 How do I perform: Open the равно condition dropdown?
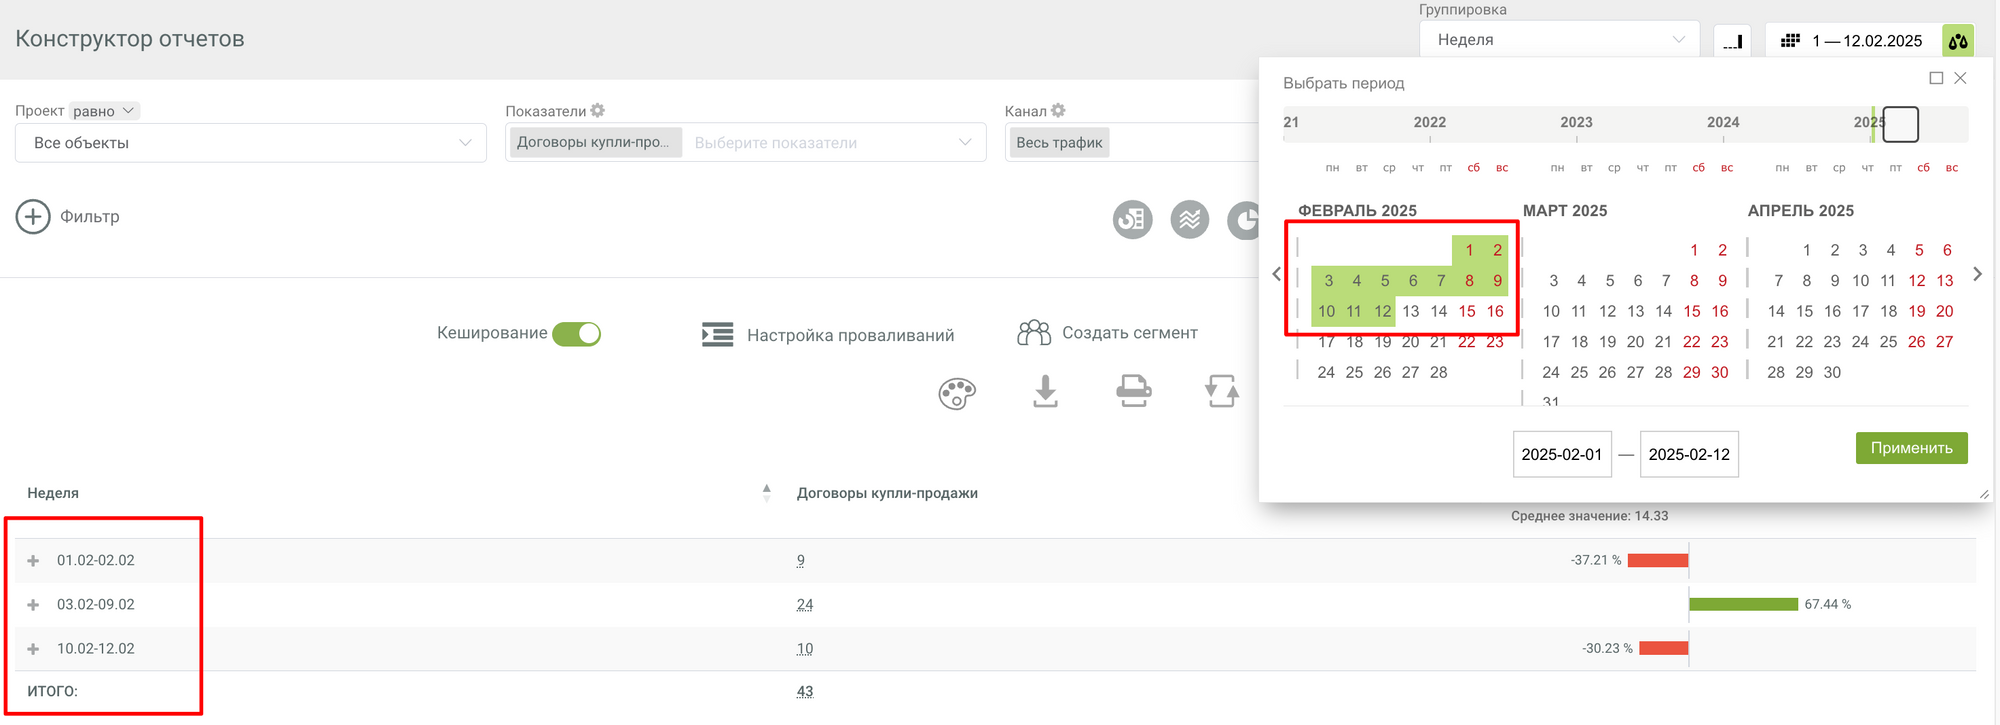click(x=104, y=111)
